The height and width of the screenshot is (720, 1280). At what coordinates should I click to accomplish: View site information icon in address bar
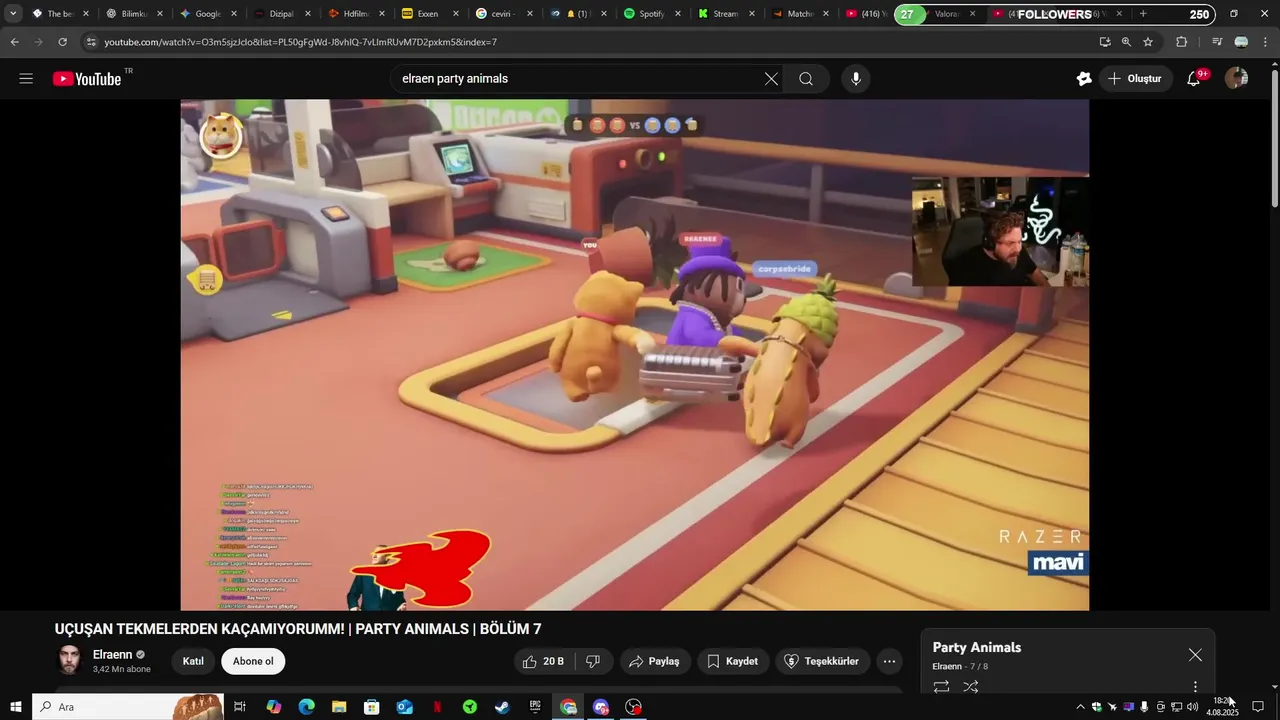pyautogui.click(x=91, y=42)
